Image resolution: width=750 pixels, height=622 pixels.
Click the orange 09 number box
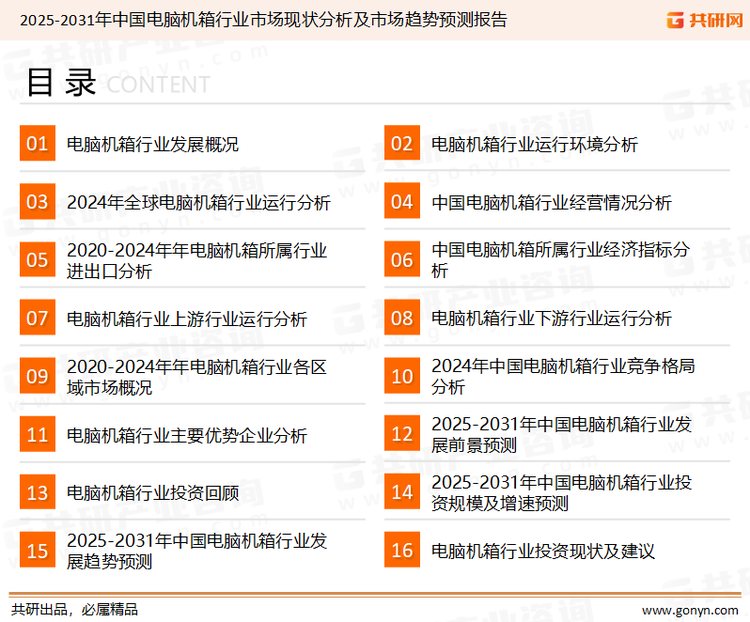(37, 376)
